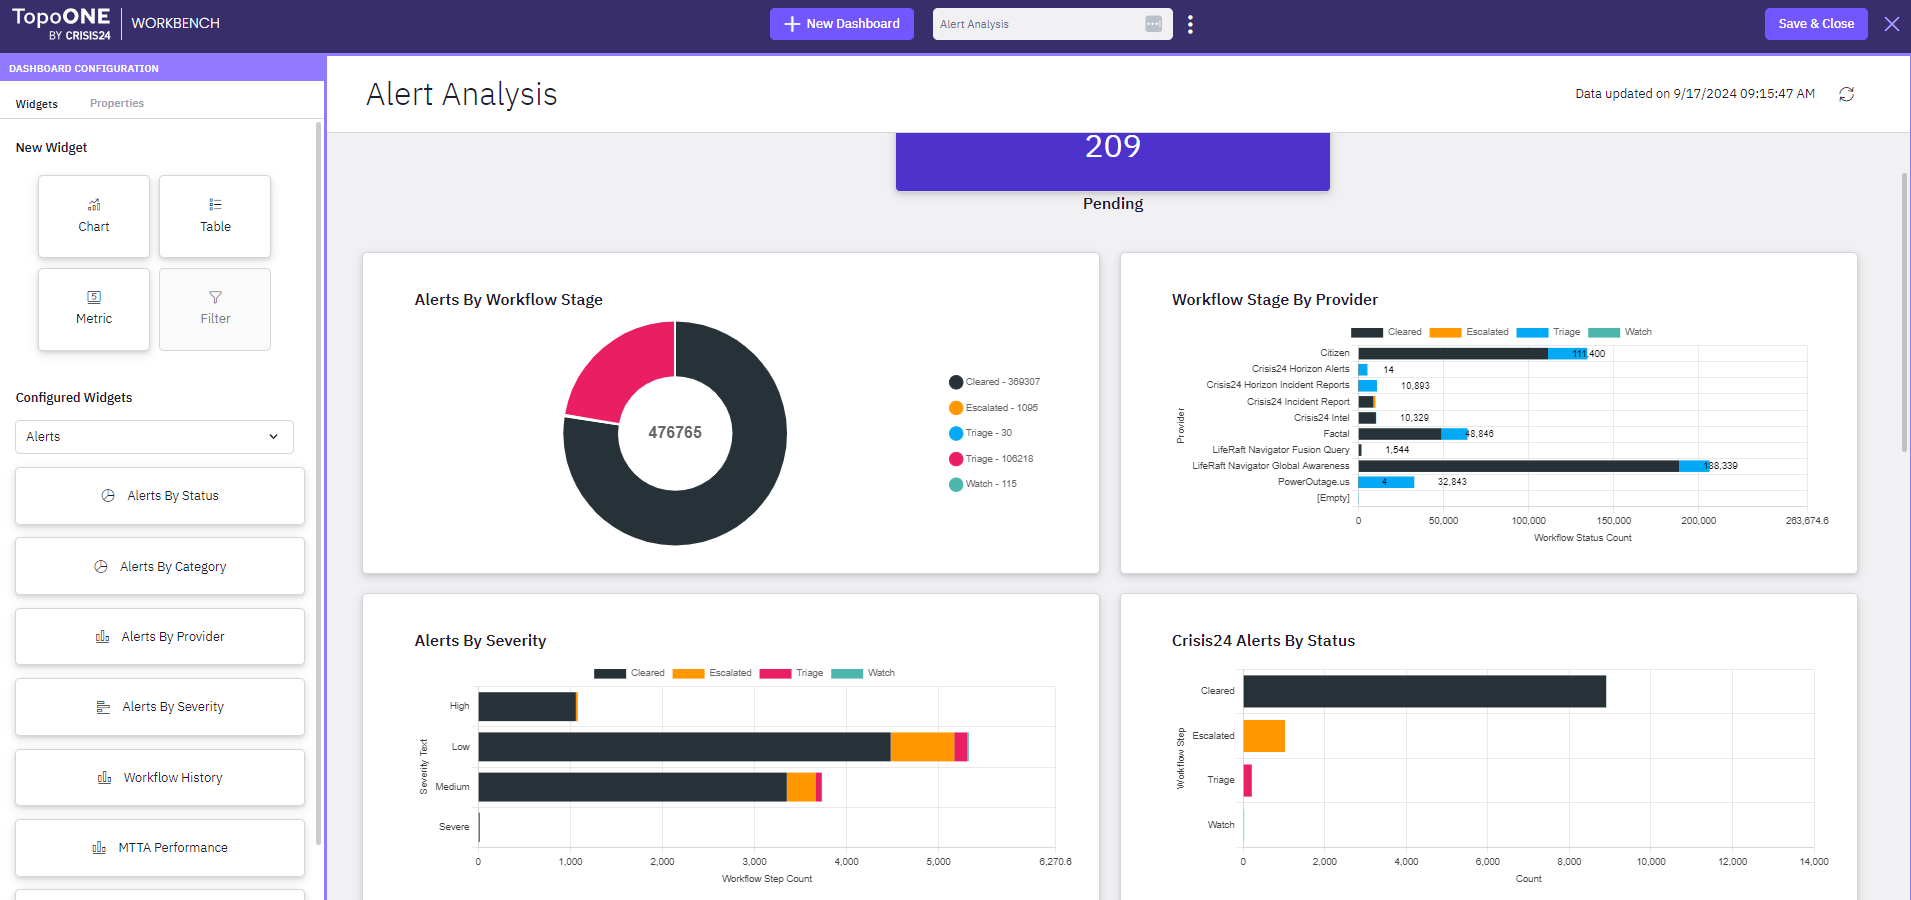Click horizontal bar icon of Alerts By Severity
This screenshot has width=1911, height=900.
point(103,707)
